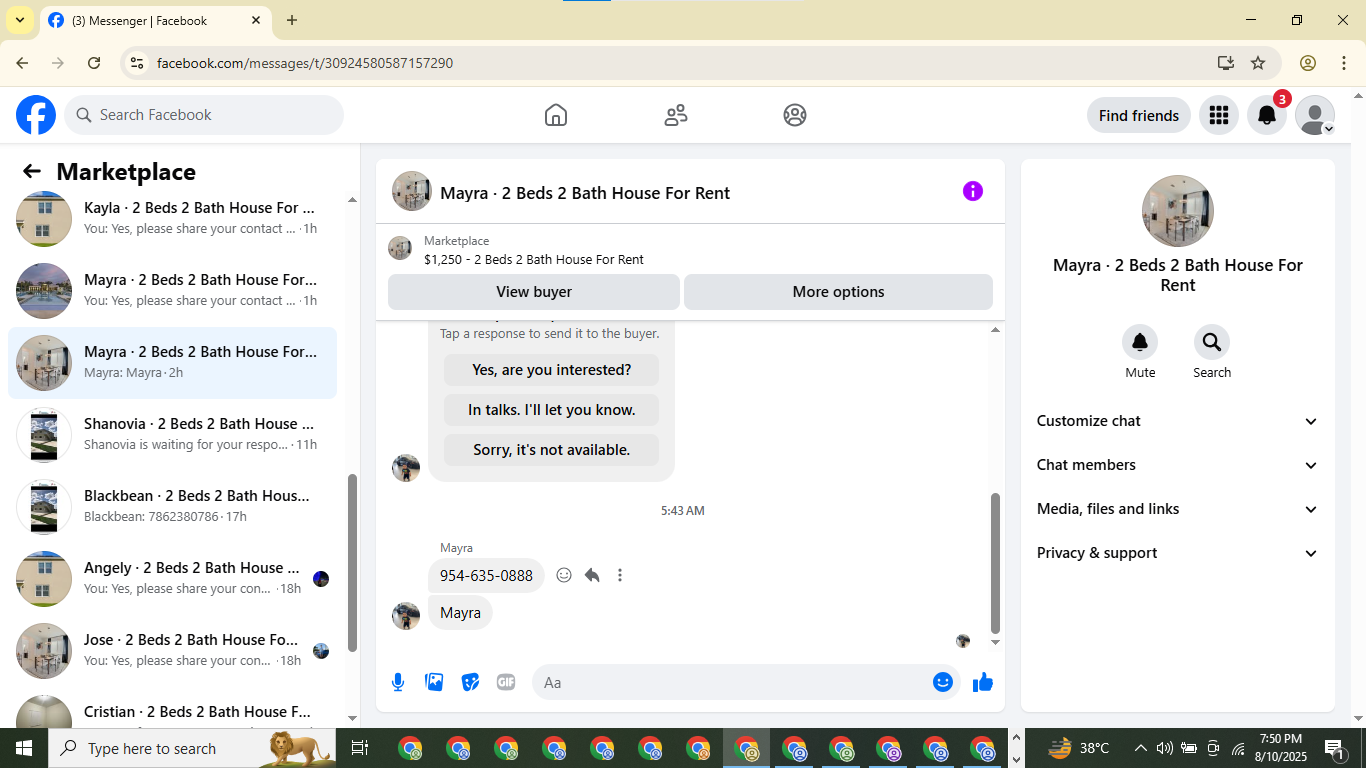1366x768 pixels.
Task: Expand Customize chat section
Action: coord(1178,421)
